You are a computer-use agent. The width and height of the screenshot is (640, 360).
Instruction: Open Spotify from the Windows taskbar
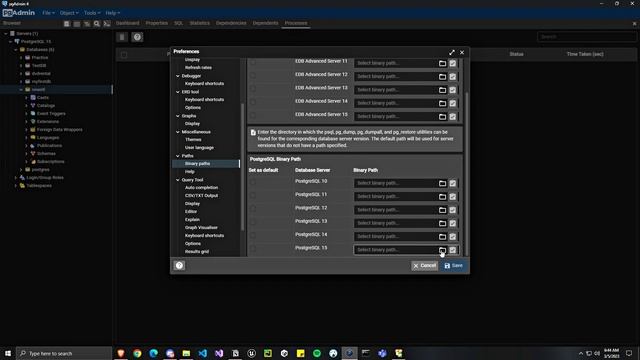pos(317,353)
